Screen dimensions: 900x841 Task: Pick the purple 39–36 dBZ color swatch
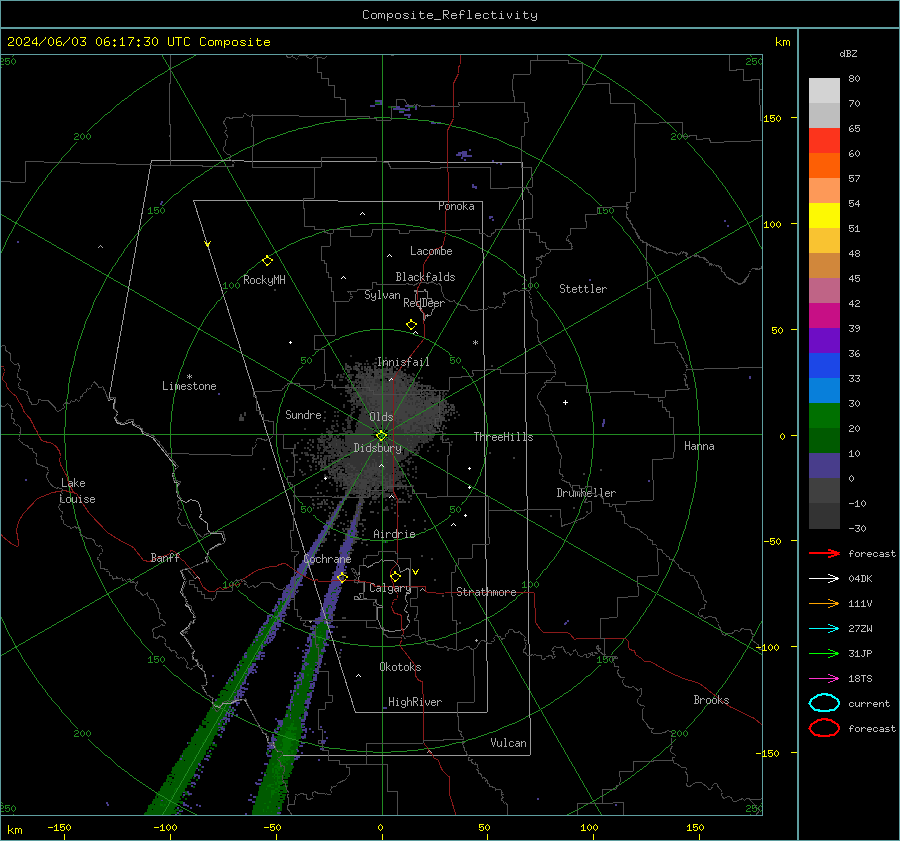click(824, 341)
